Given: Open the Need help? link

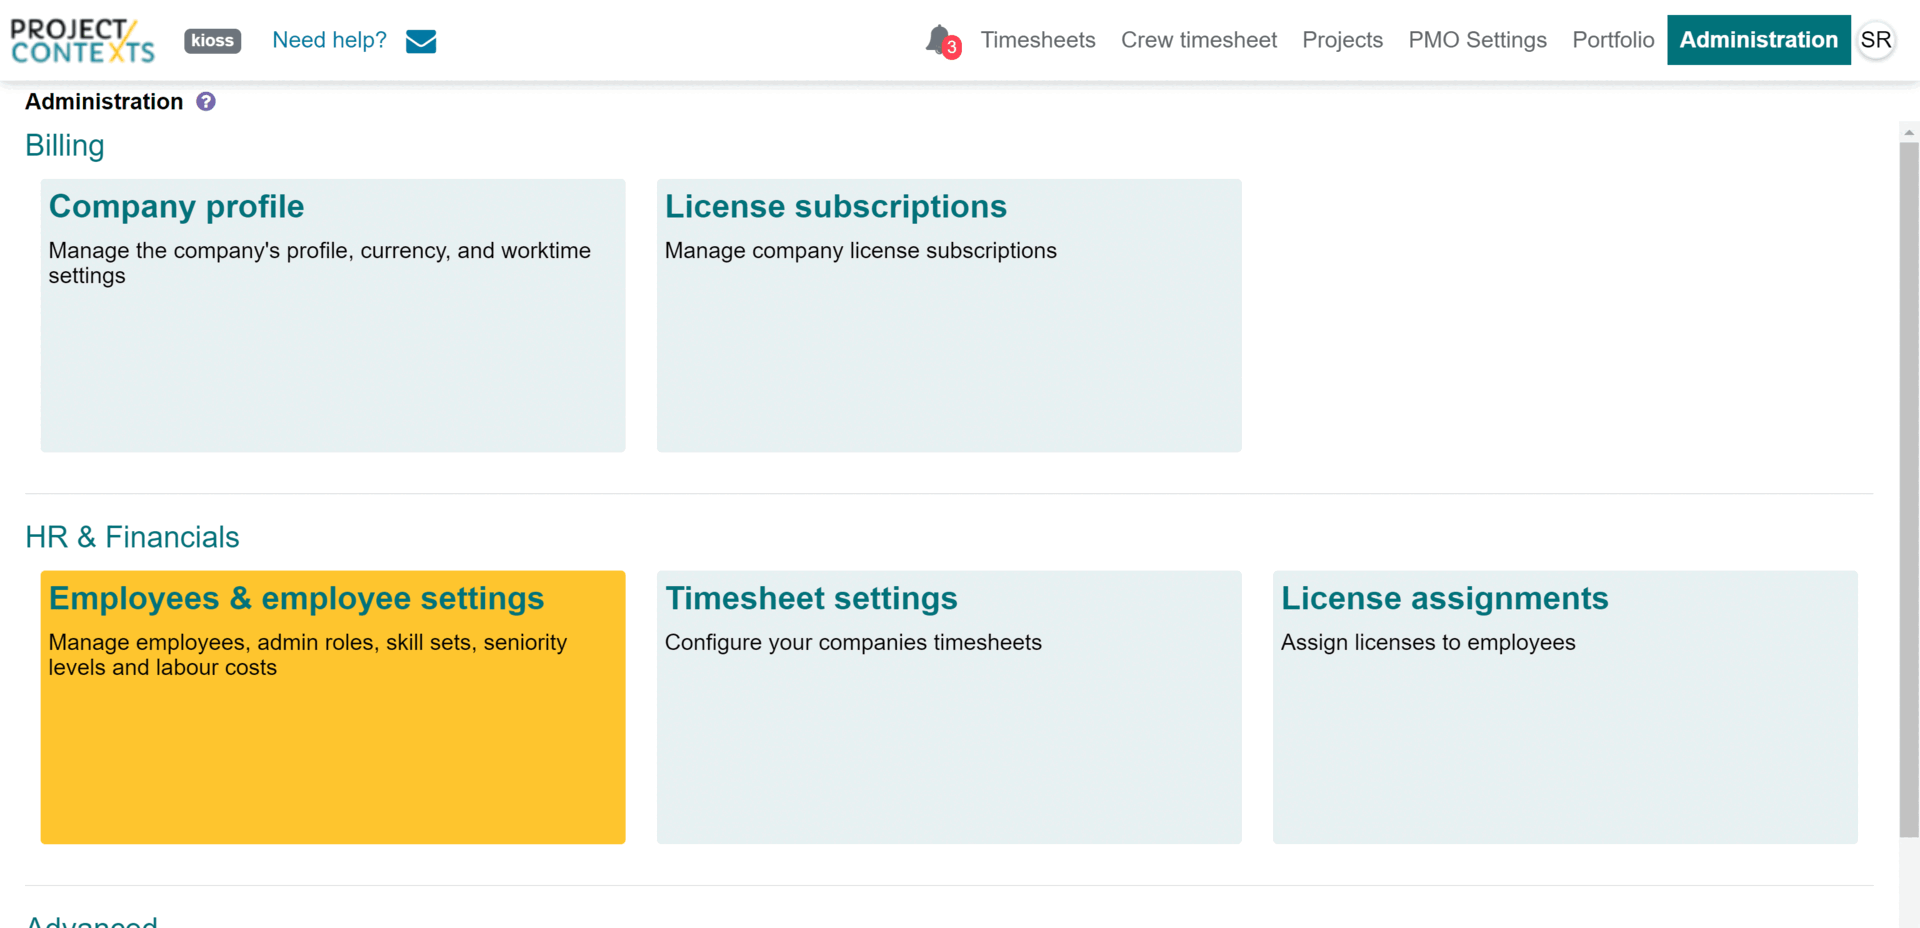Looking at the screenshot, I should tap(329, 40).
